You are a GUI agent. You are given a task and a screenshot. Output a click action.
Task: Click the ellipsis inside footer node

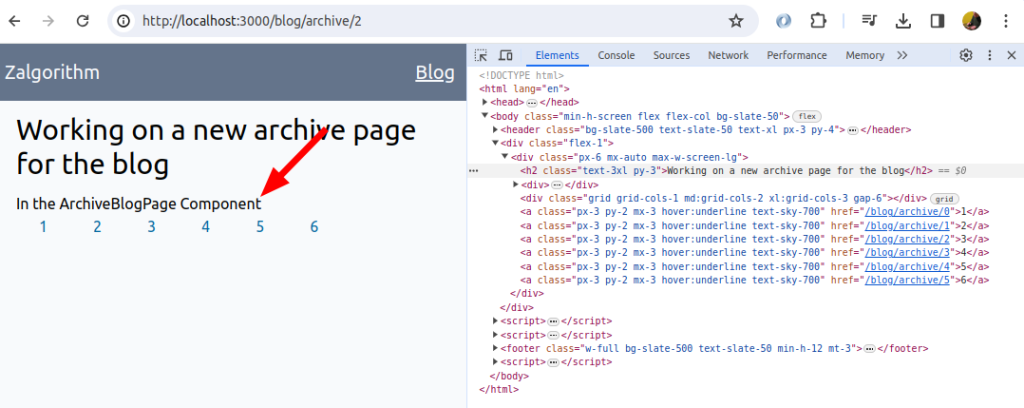[869, 349]
